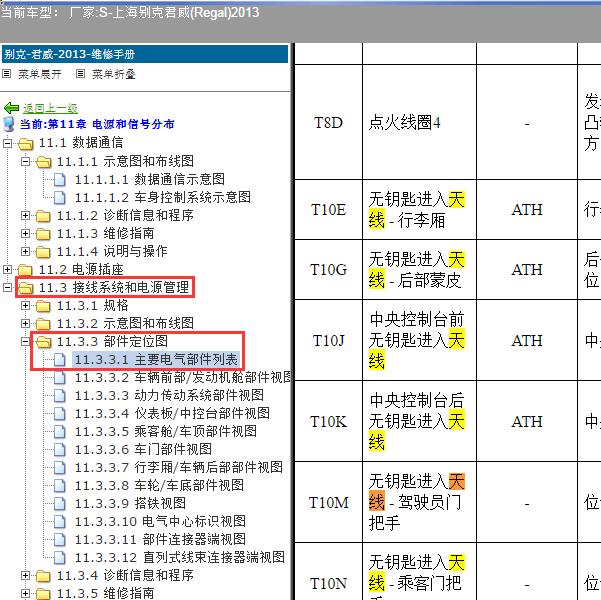Expand the 11.1.4 说明与操作 node

25,252
